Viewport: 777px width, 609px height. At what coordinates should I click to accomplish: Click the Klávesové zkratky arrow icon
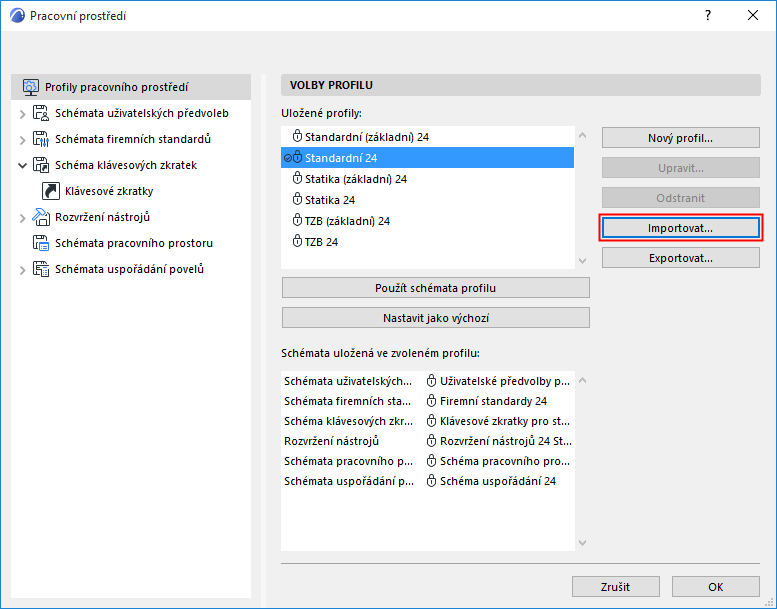pyautogui.click(x=51, y=191)
